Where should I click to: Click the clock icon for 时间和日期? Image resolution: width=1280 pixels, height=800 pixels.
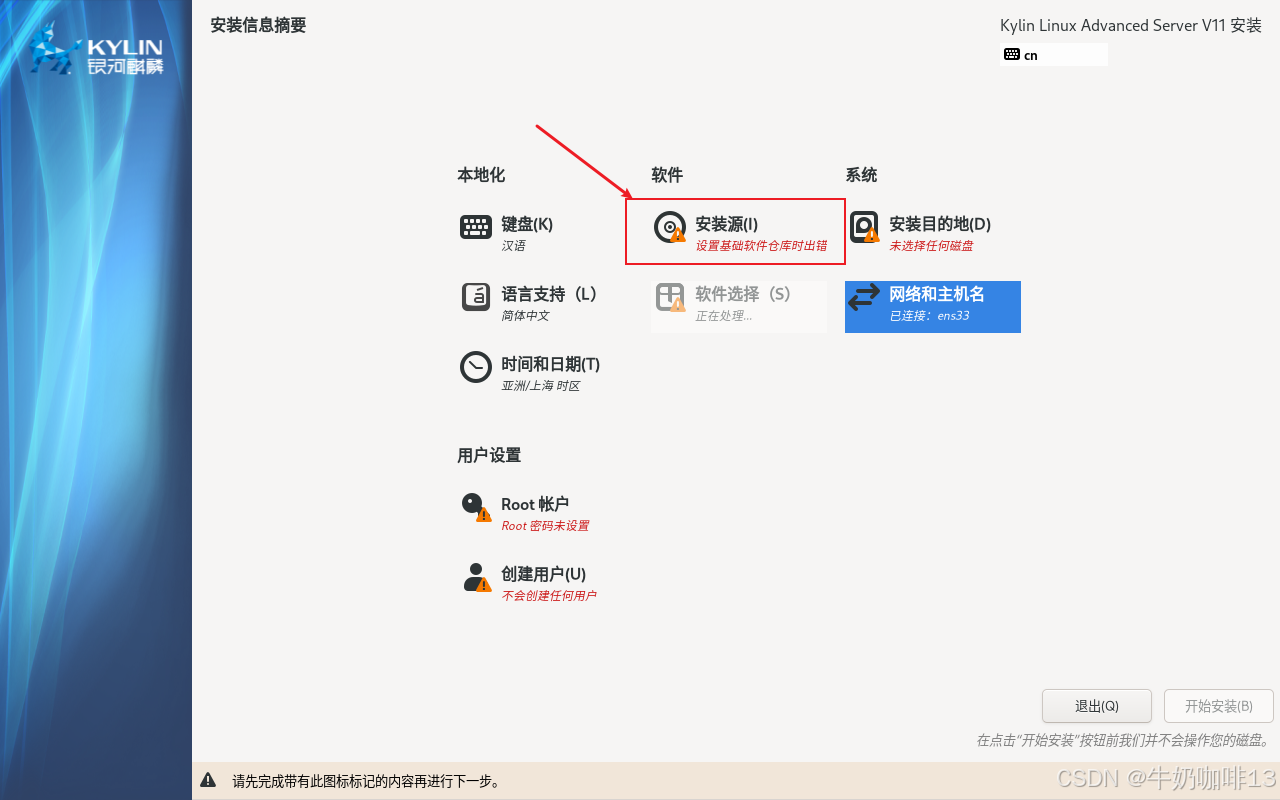[x=476, y=367]
